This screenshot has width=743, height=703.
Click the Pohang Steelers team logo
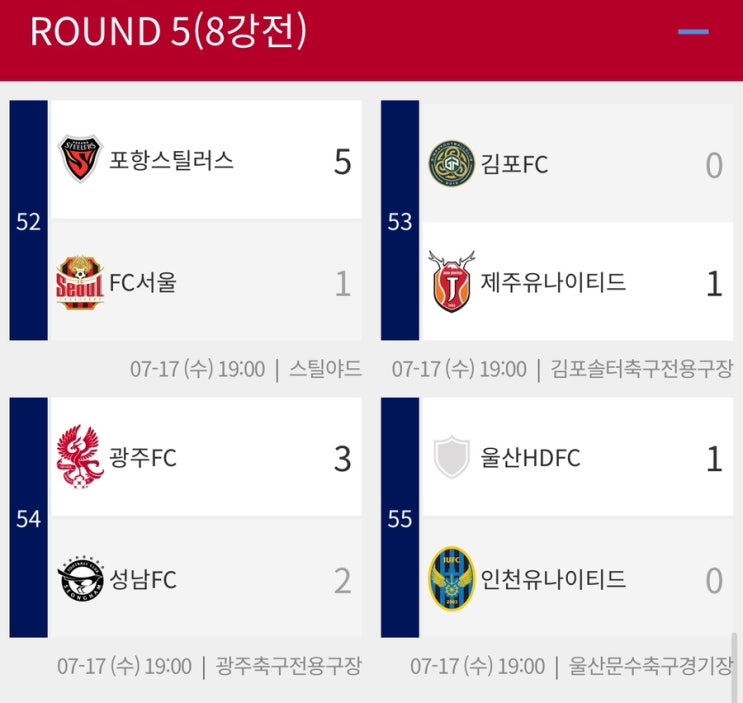79,160
